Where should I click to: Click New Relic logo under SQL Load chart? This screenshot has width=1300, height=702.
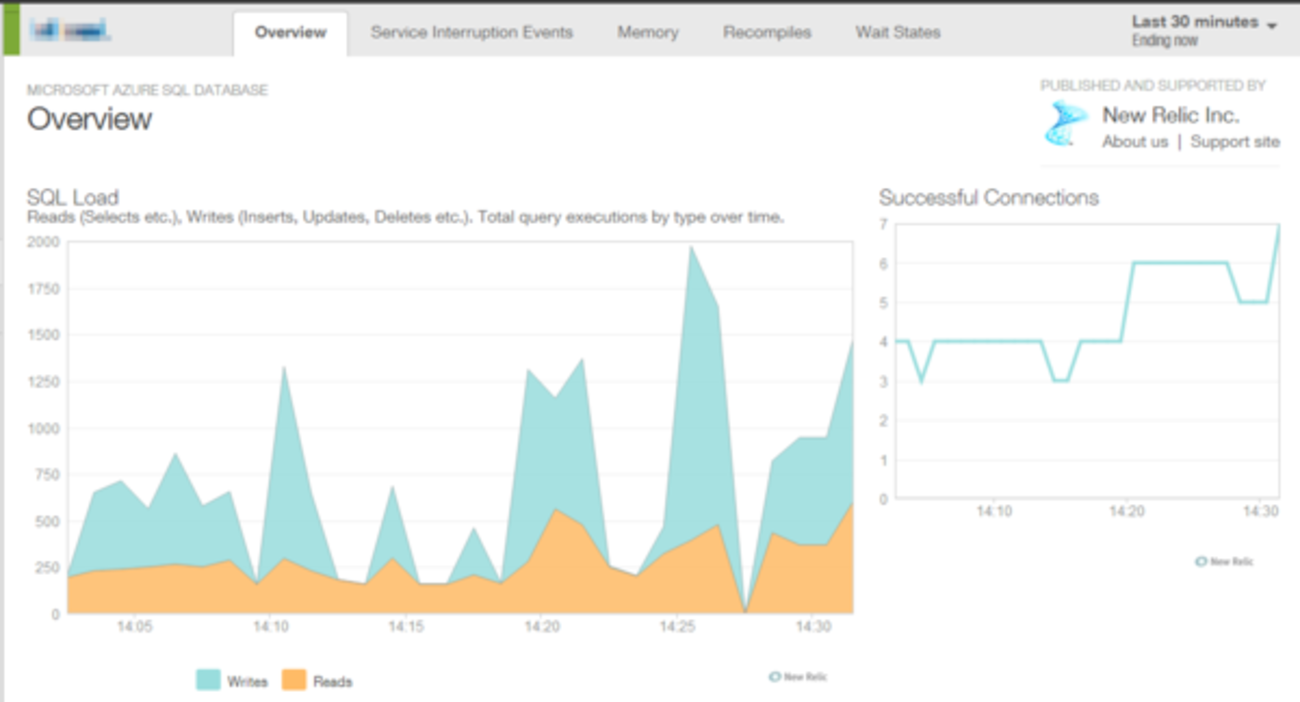click(x=798, y=677)
